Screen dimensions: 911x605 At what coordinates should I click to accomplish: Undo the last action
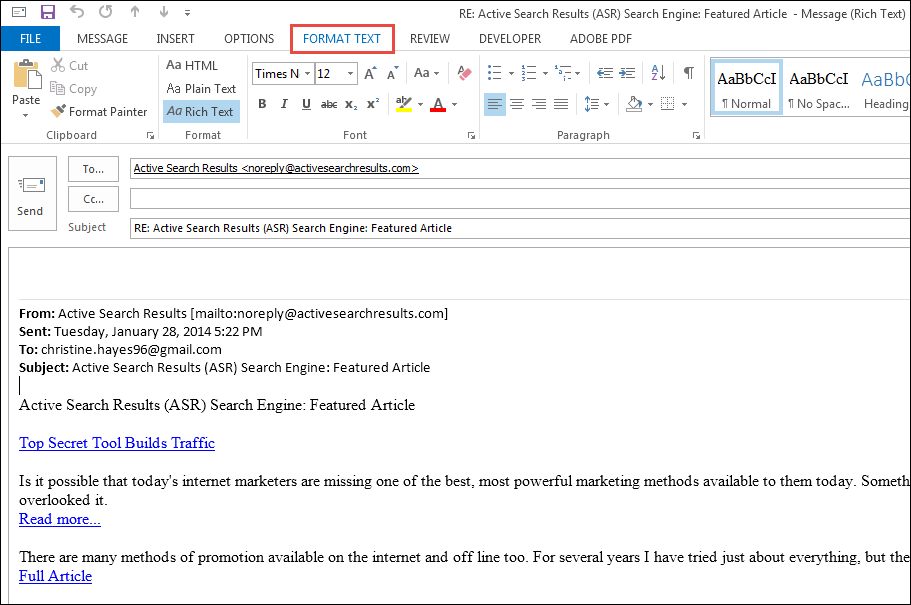(77, 12)
